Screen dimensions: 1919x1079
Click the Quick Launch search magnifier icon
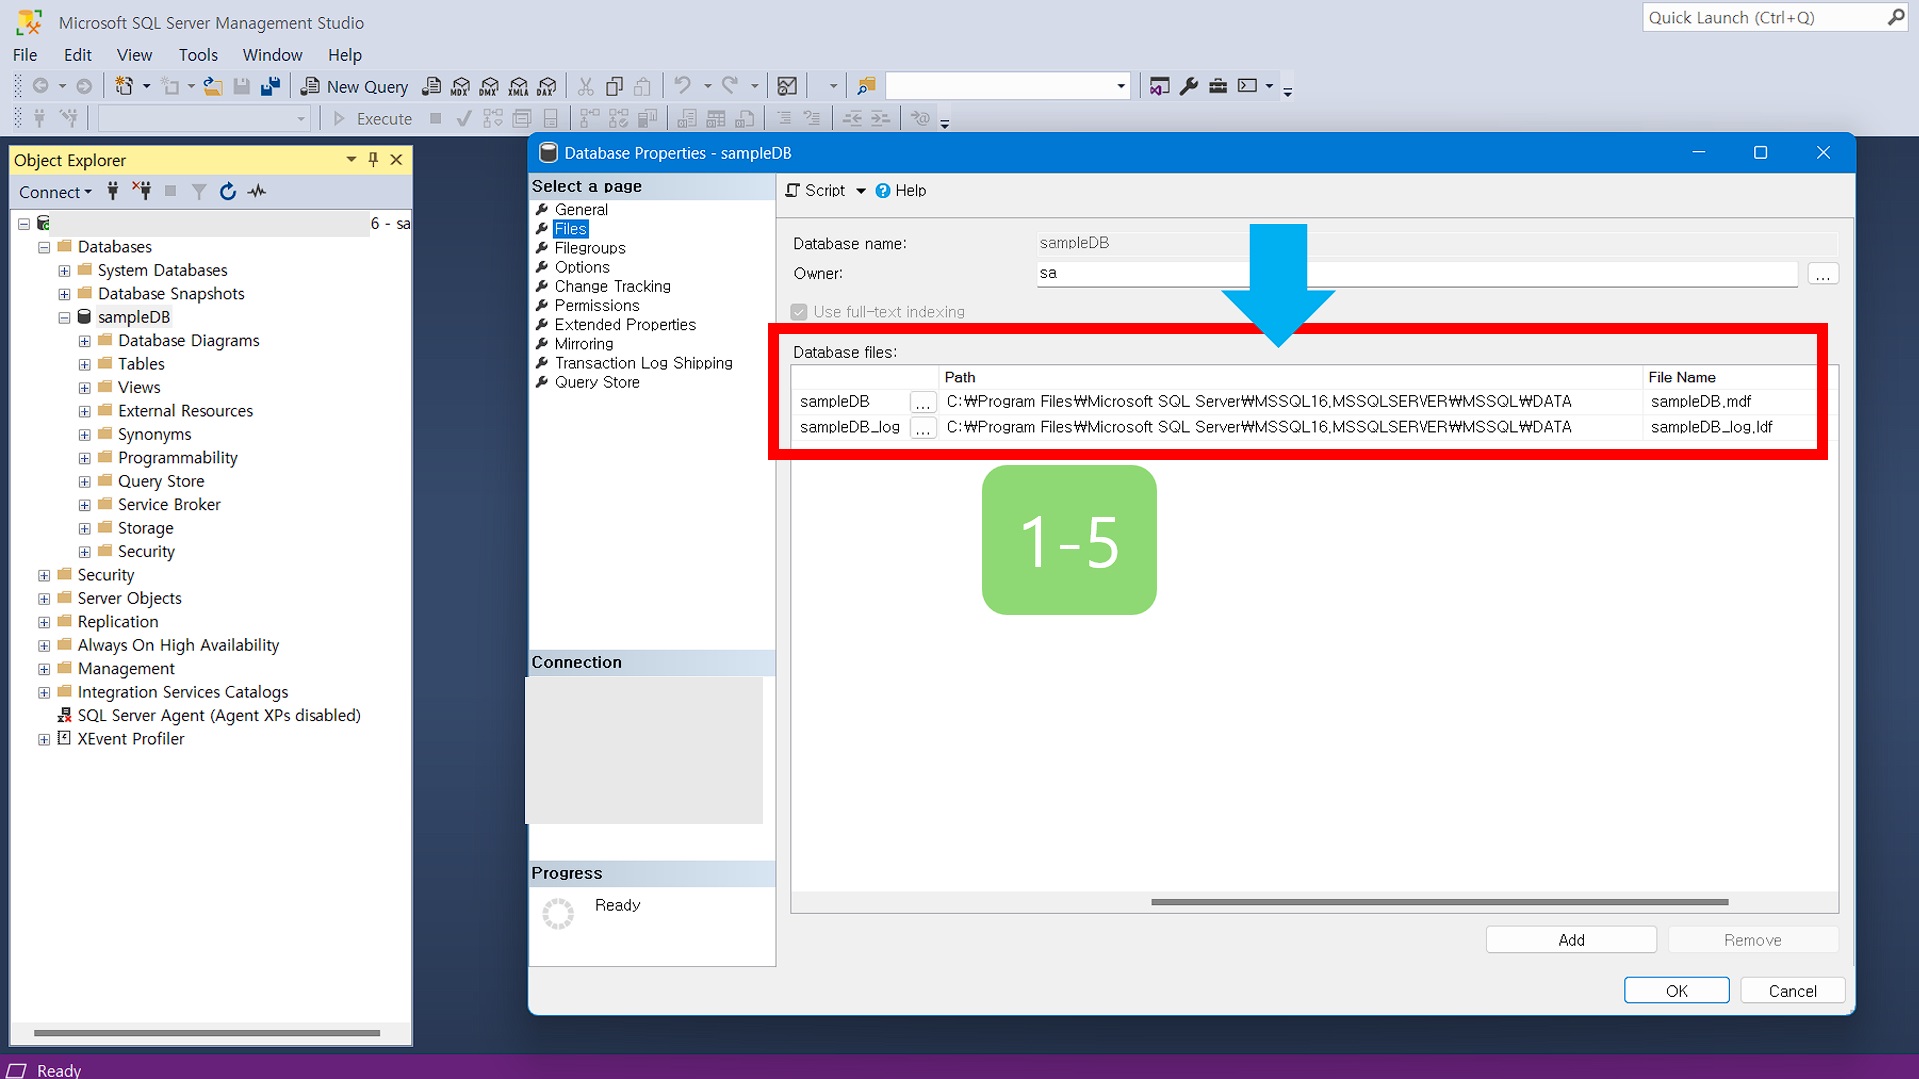pos(1895,17)
